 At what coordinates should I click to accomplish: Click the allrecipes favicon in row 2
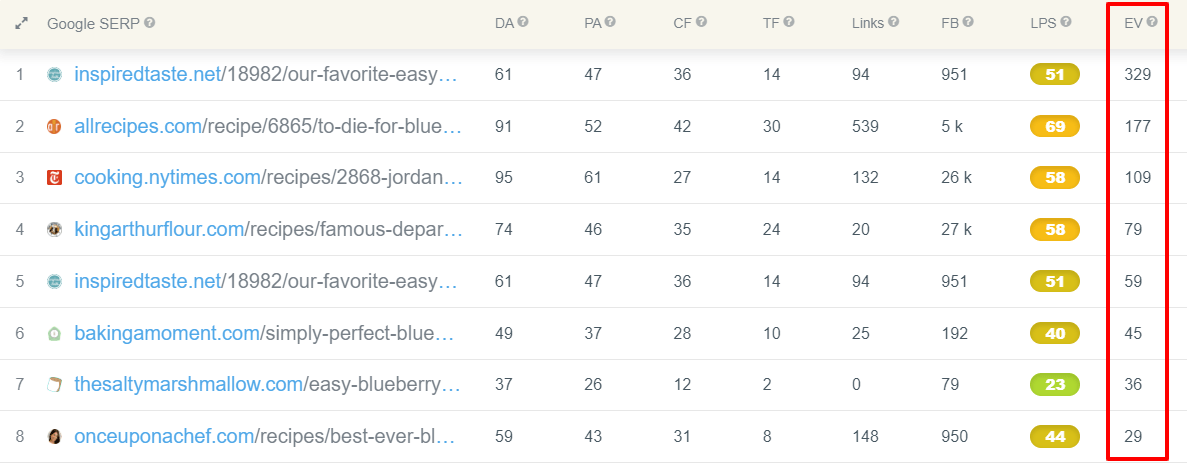point(54,126)
